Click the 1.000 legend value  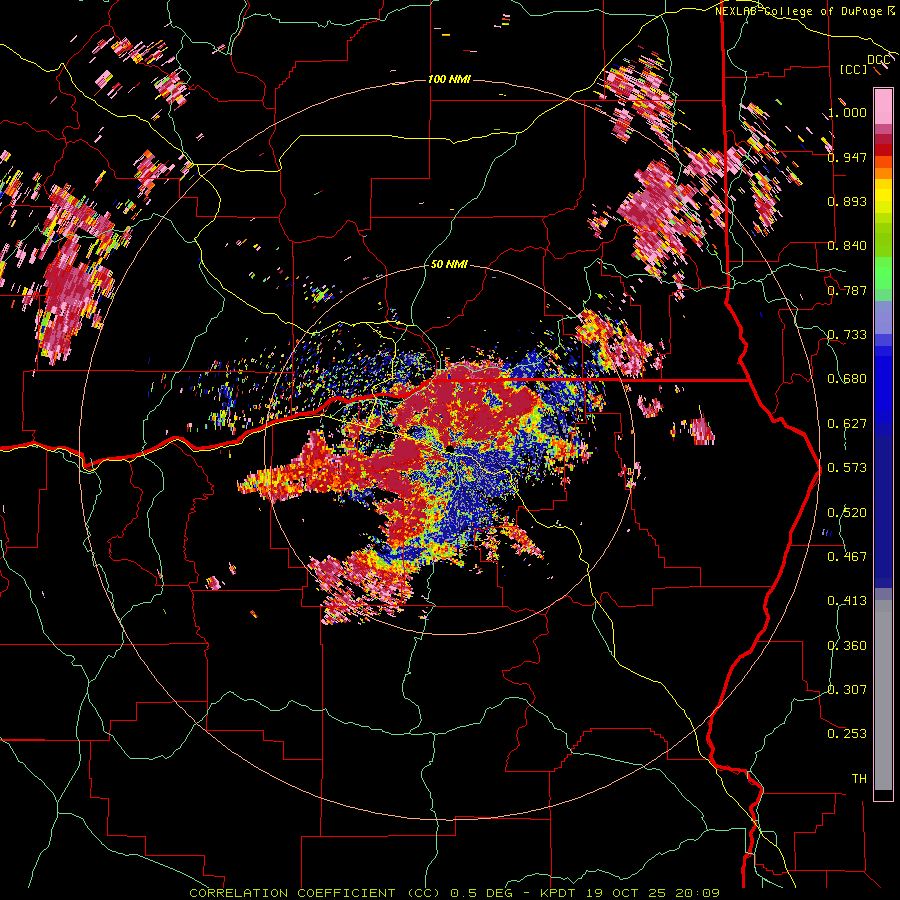pyautogui.click(x=847, y=112)
